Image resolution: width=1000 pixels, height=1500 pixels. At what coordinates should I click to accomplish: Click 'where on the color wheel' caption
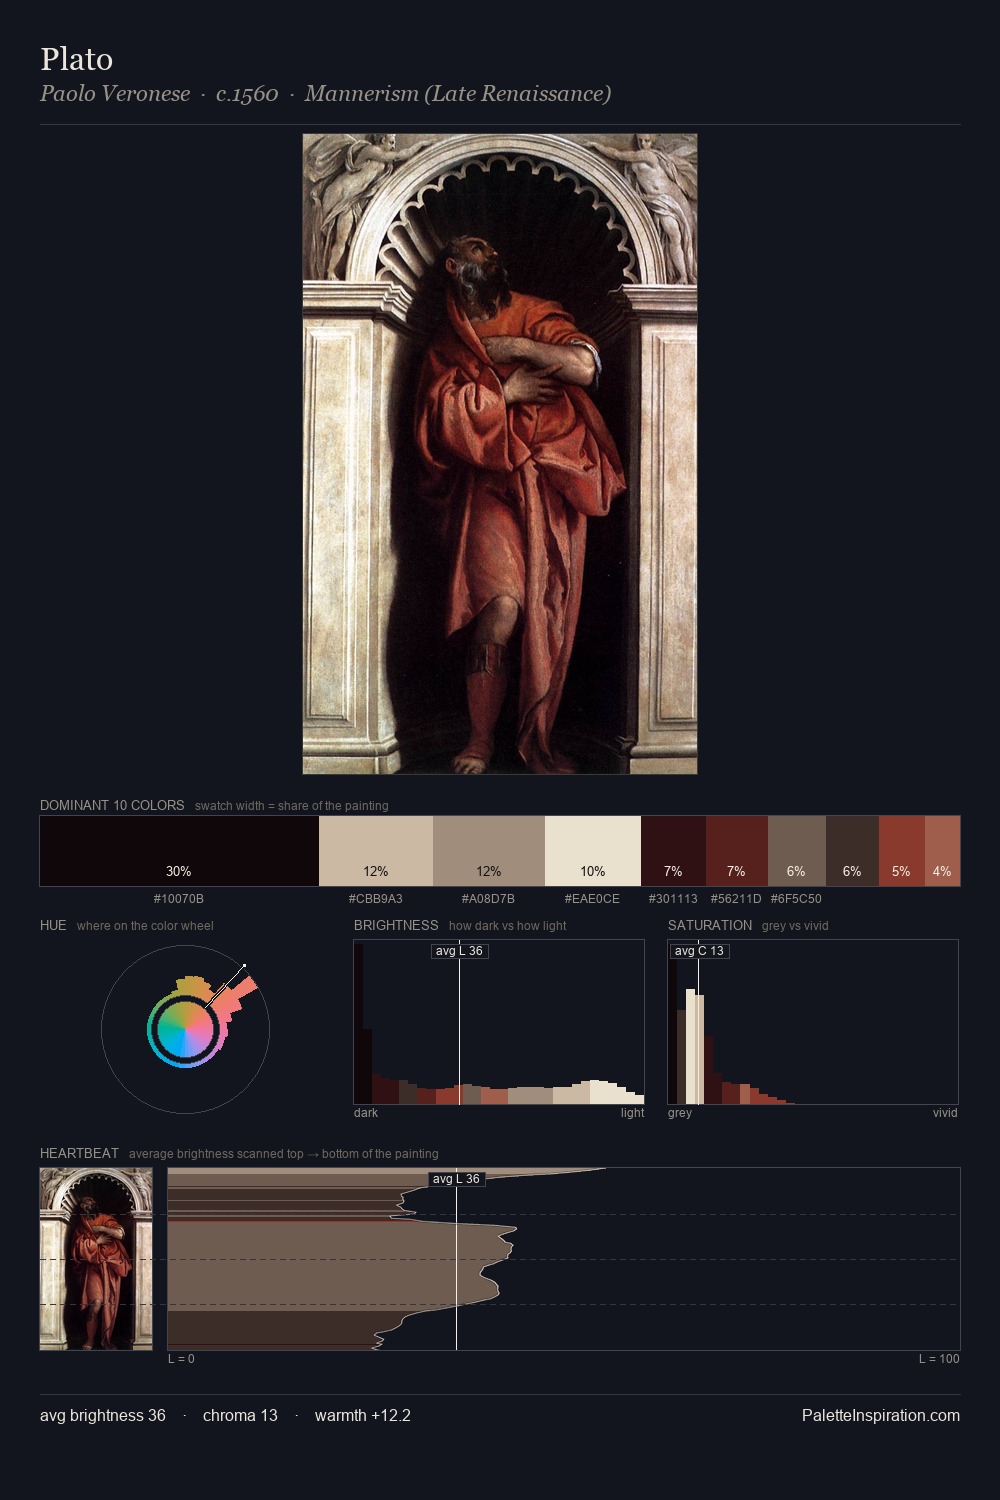145,926
